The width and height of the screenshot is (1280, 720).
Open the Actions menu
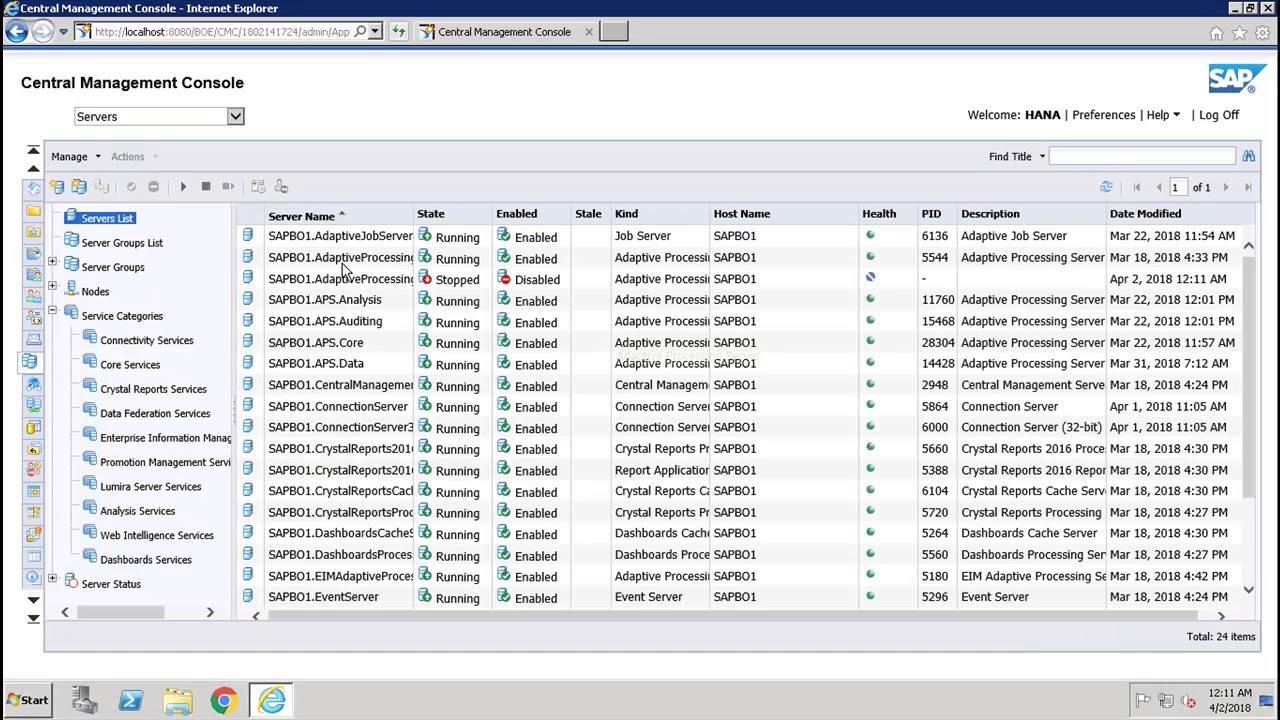pos(133,157)
